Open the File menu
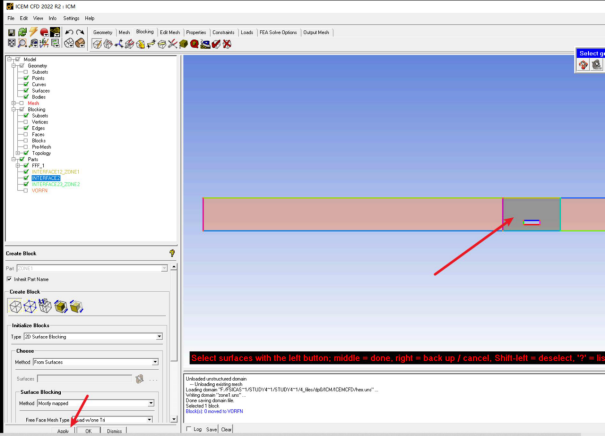The image size is (605, 437). tap(11, 18)
